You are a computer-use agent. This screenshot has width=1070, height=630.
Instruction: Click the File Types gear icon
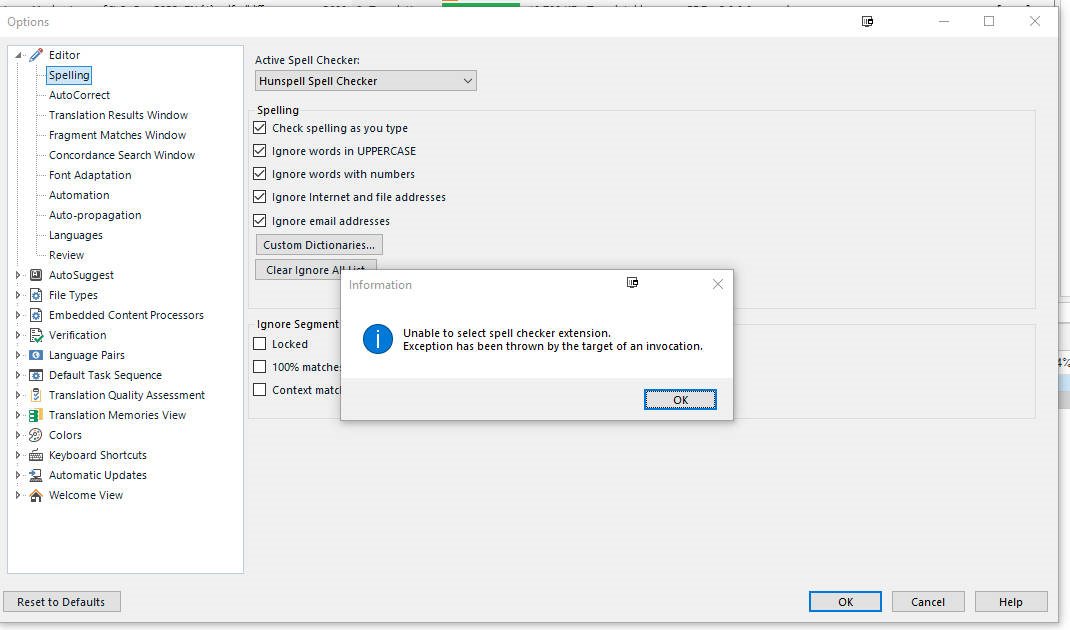tap(36, 295)
